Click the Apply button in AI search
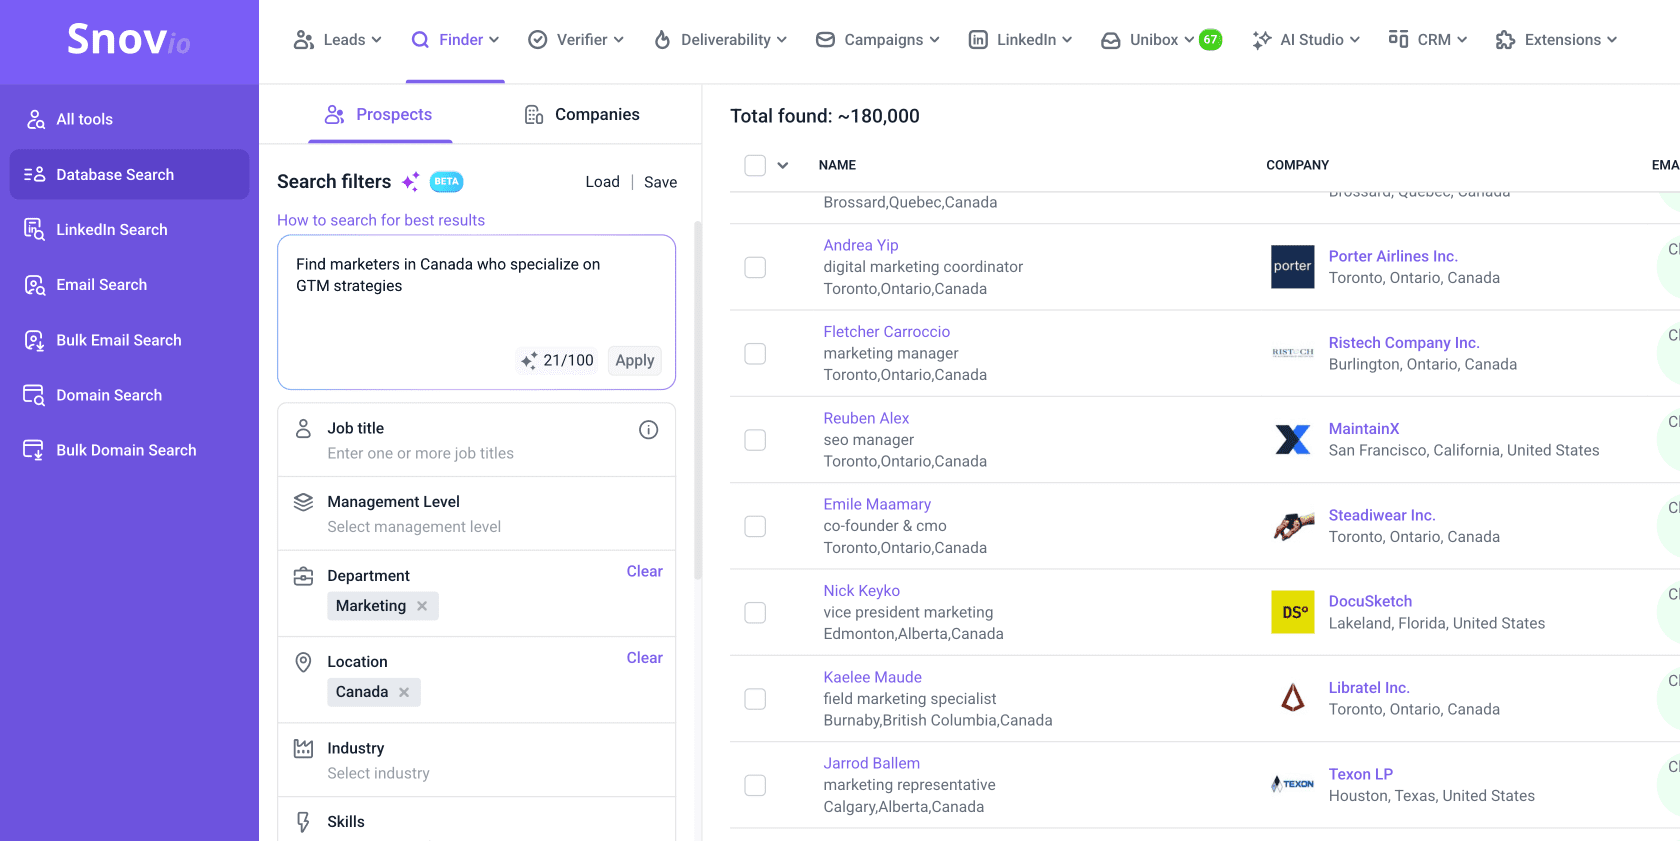The width and height of the screenshot is (1680, 841). (x=635, y=360)
